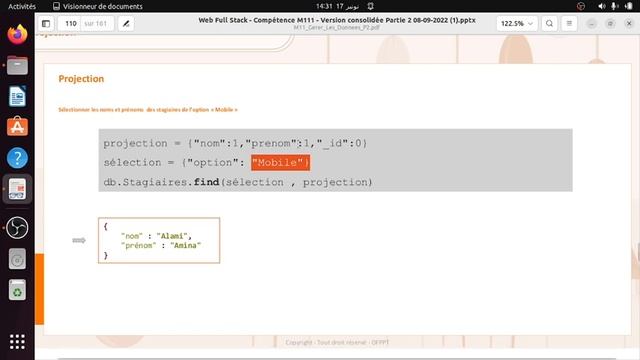The height and width of the screenshot is (360, 640).
Task: Open the battery status icon in the top bar
Action: coord(629,6)
